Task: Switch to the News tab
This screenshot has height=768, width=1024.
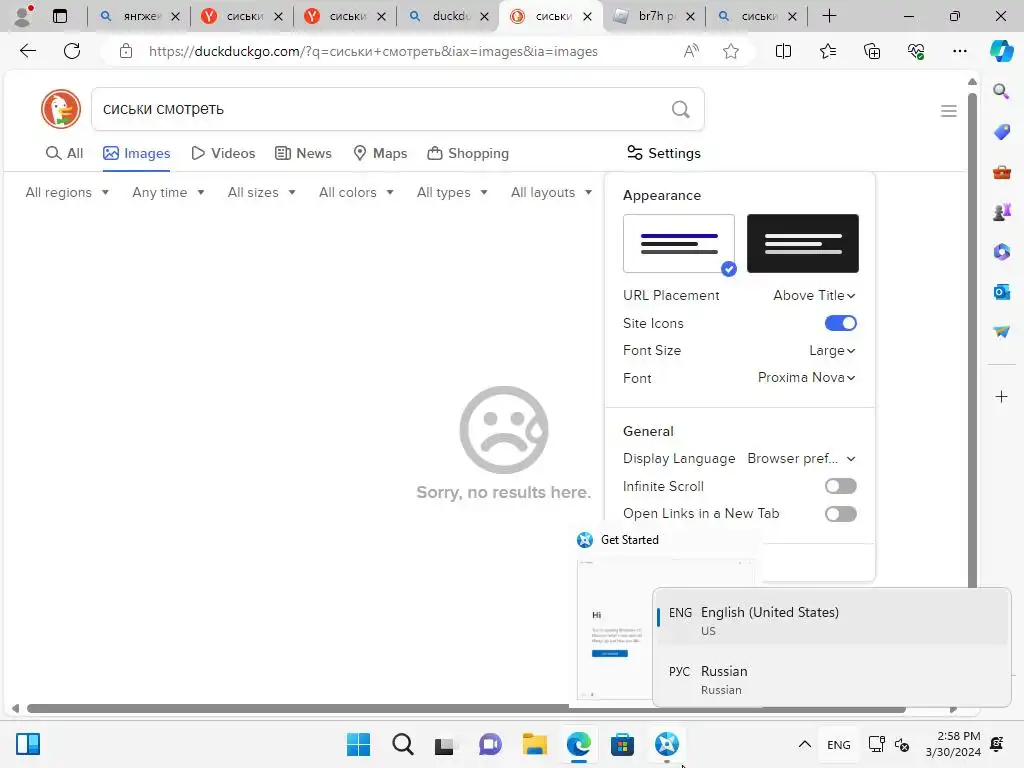Action: [x=303, y=153]
